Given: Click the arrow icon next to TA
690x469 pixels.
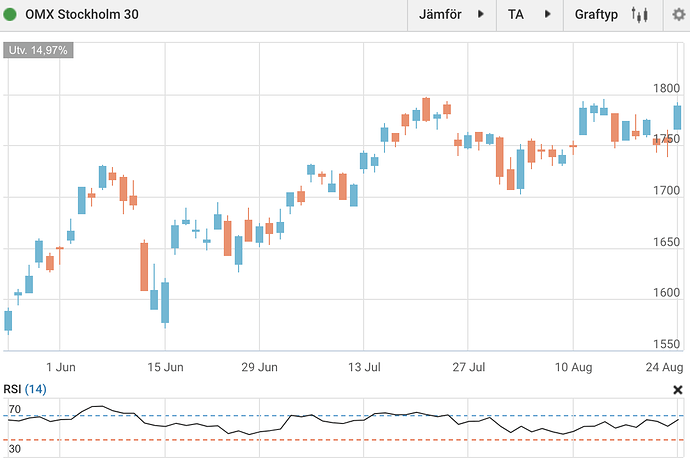Looking at the screenshot, I should 546,16.
